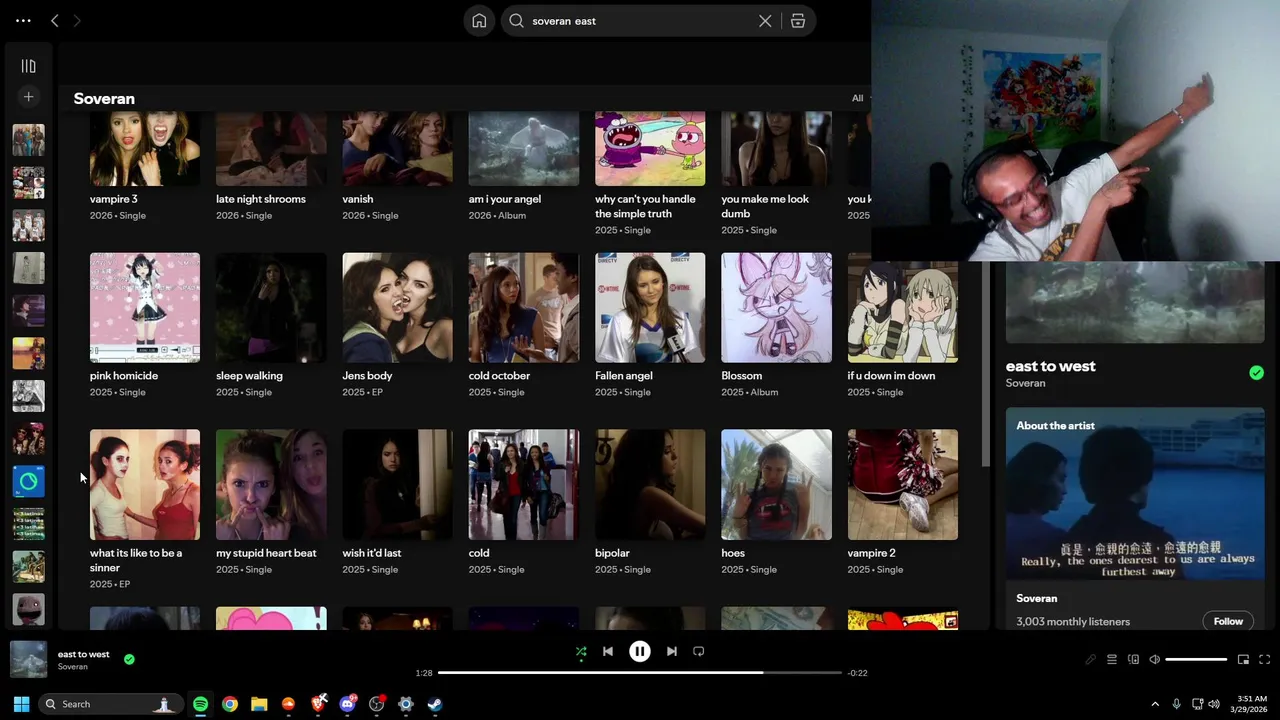Open Soveran artist link in right panel
The image size is (1280, 720).
[1025, 383]
